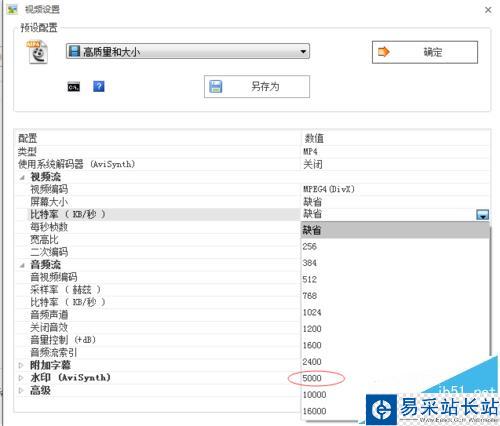
Task: Click the 数值 column header
Action: click(x=314, y=138)
